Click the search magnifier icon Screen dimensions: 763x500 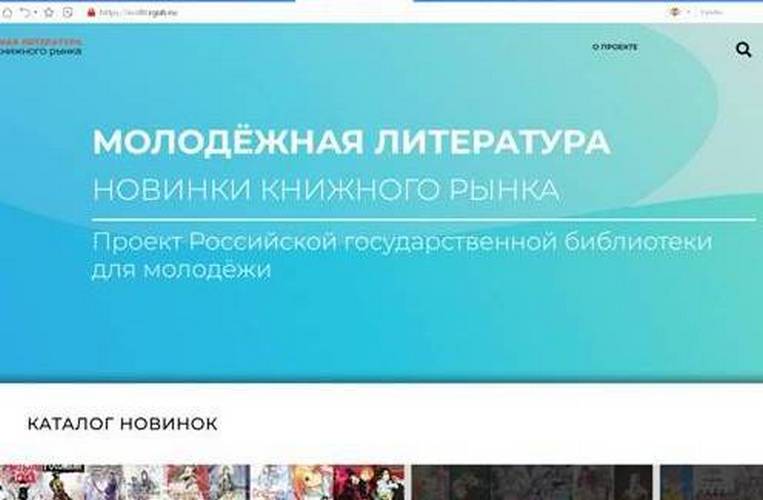click(x=744, y=49)
